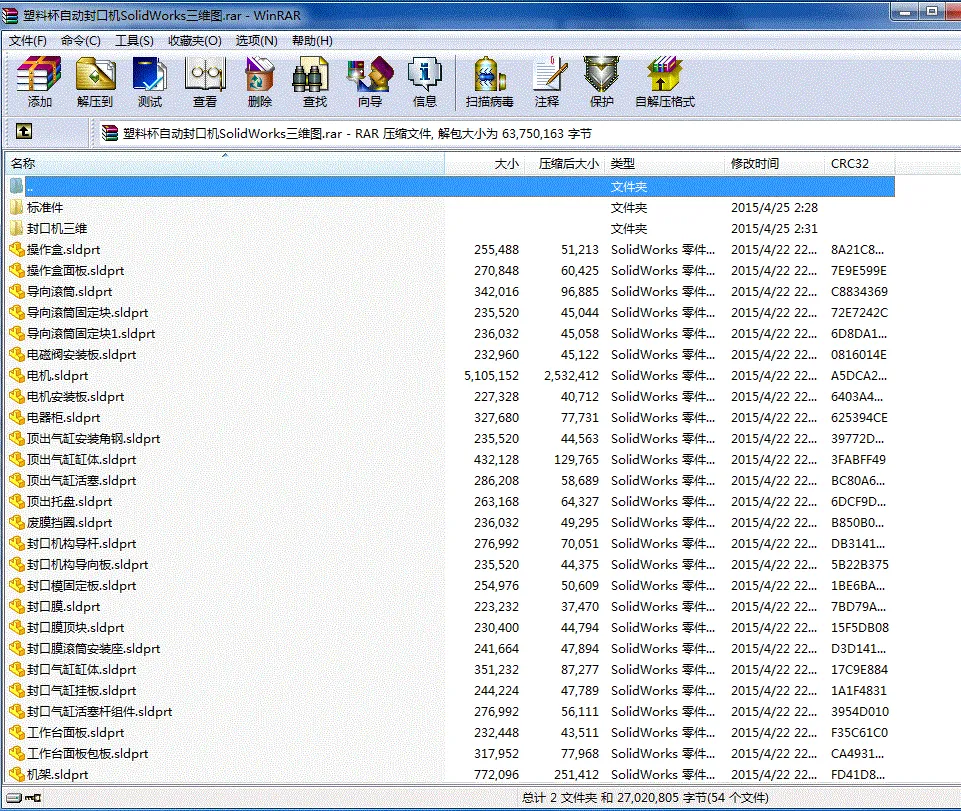Click the 机架.sldprt file icon

17,774
